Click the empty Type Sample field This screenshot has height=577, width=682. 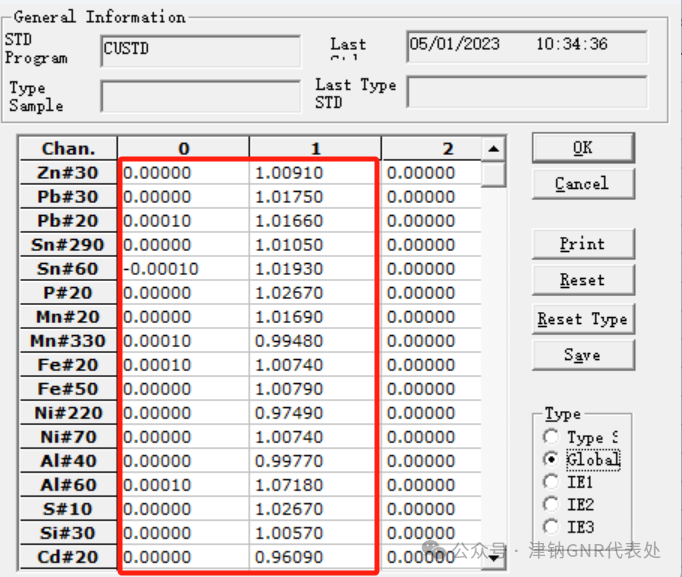click(x=201, y=96)
